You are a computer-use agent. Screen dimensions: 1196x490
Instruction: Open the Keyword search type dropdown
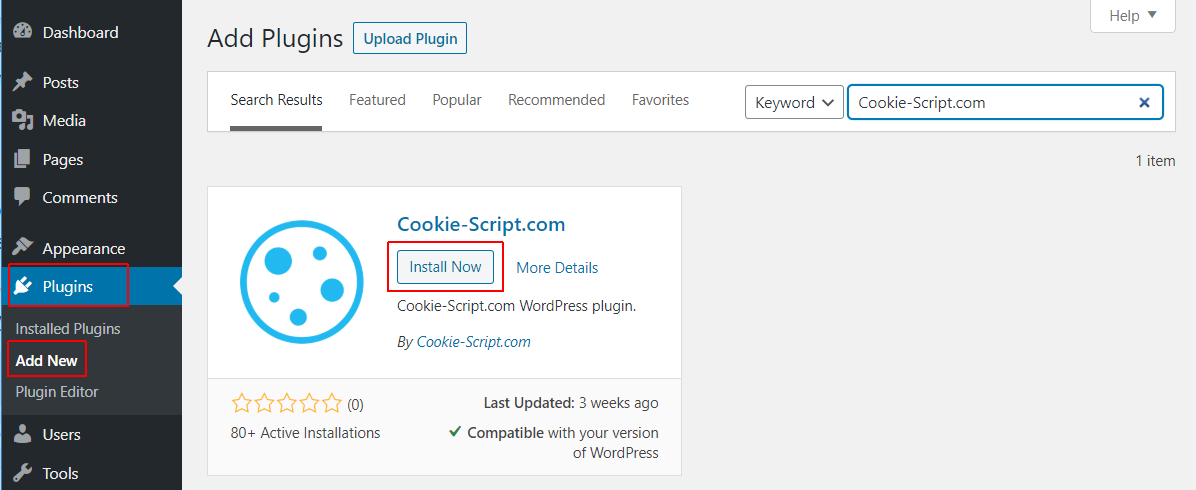(794, 102)
